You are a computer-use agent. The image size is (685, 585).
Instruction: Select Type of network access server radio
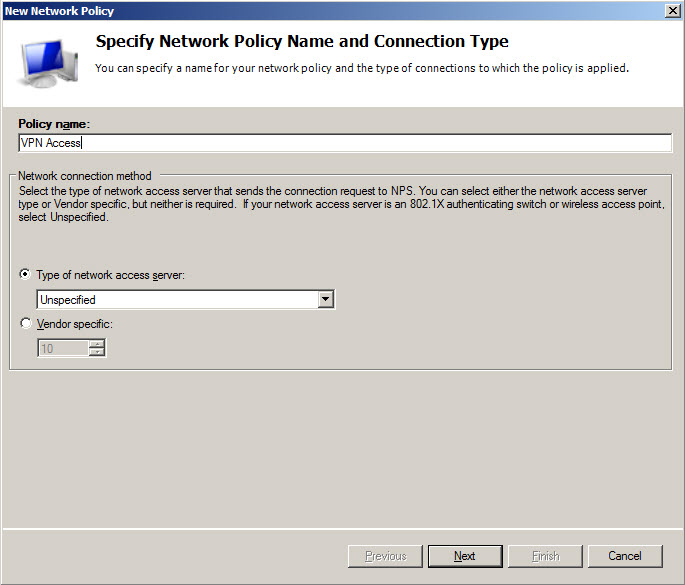[x=25, y=274]
